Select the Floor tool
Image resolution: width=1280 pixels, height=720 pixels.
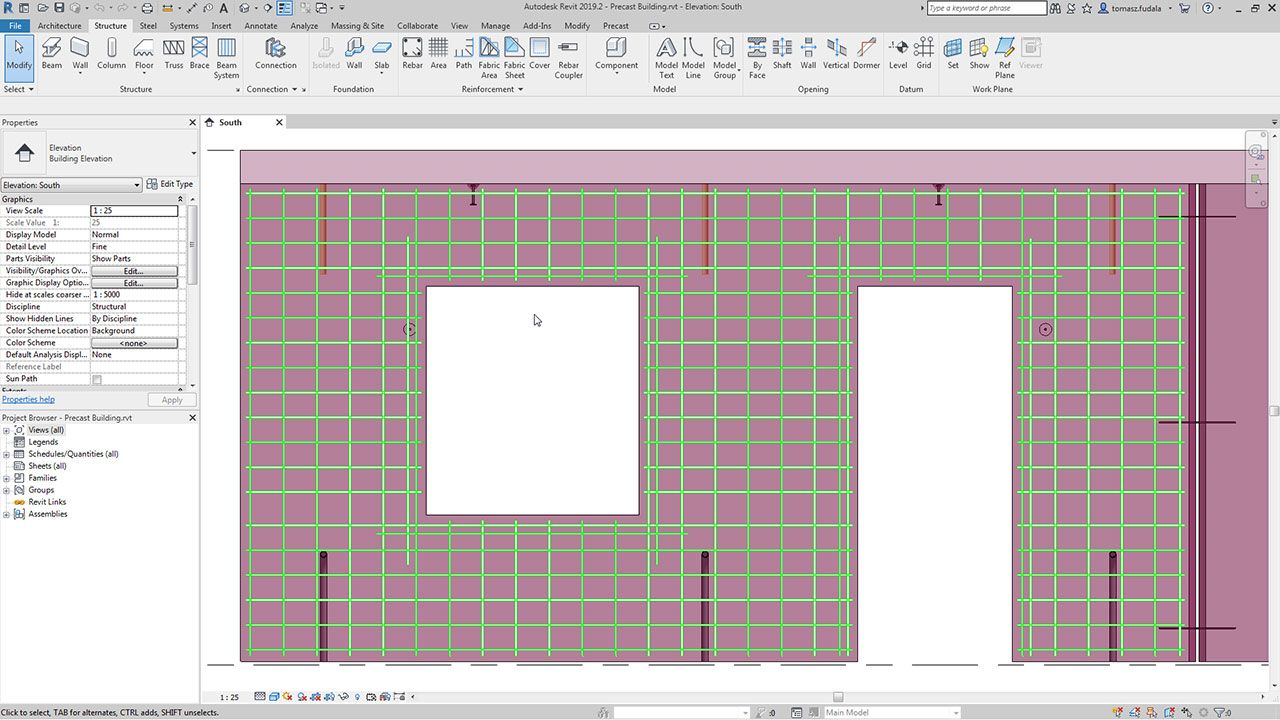click(x=144, y=54)
